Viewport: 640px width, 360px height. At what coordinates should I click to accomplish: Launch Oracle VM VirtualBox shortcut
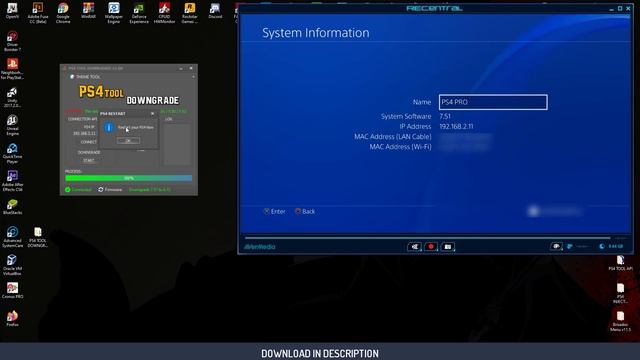(12, 265)
